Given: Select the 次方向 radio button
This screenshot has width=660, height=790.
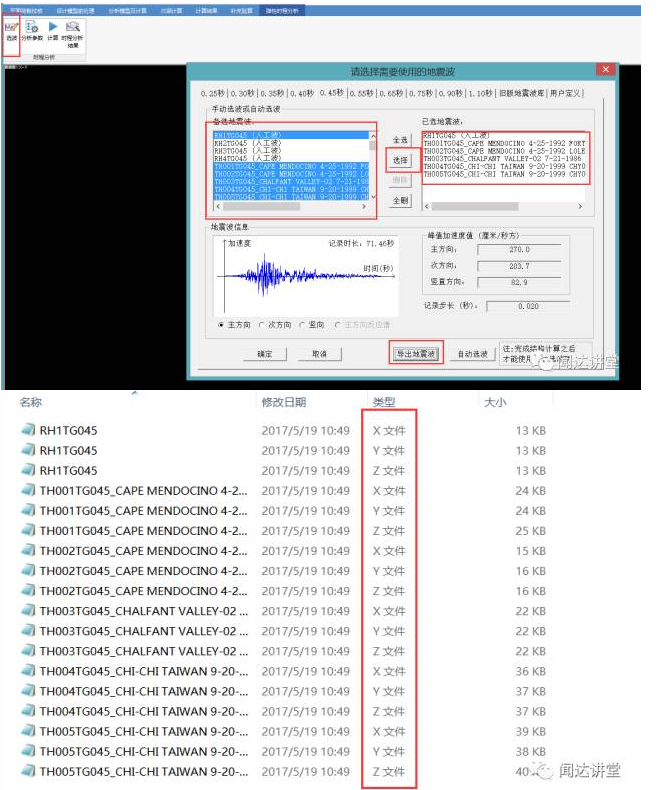Looking at the screenshot, I should tap(261, 325).
